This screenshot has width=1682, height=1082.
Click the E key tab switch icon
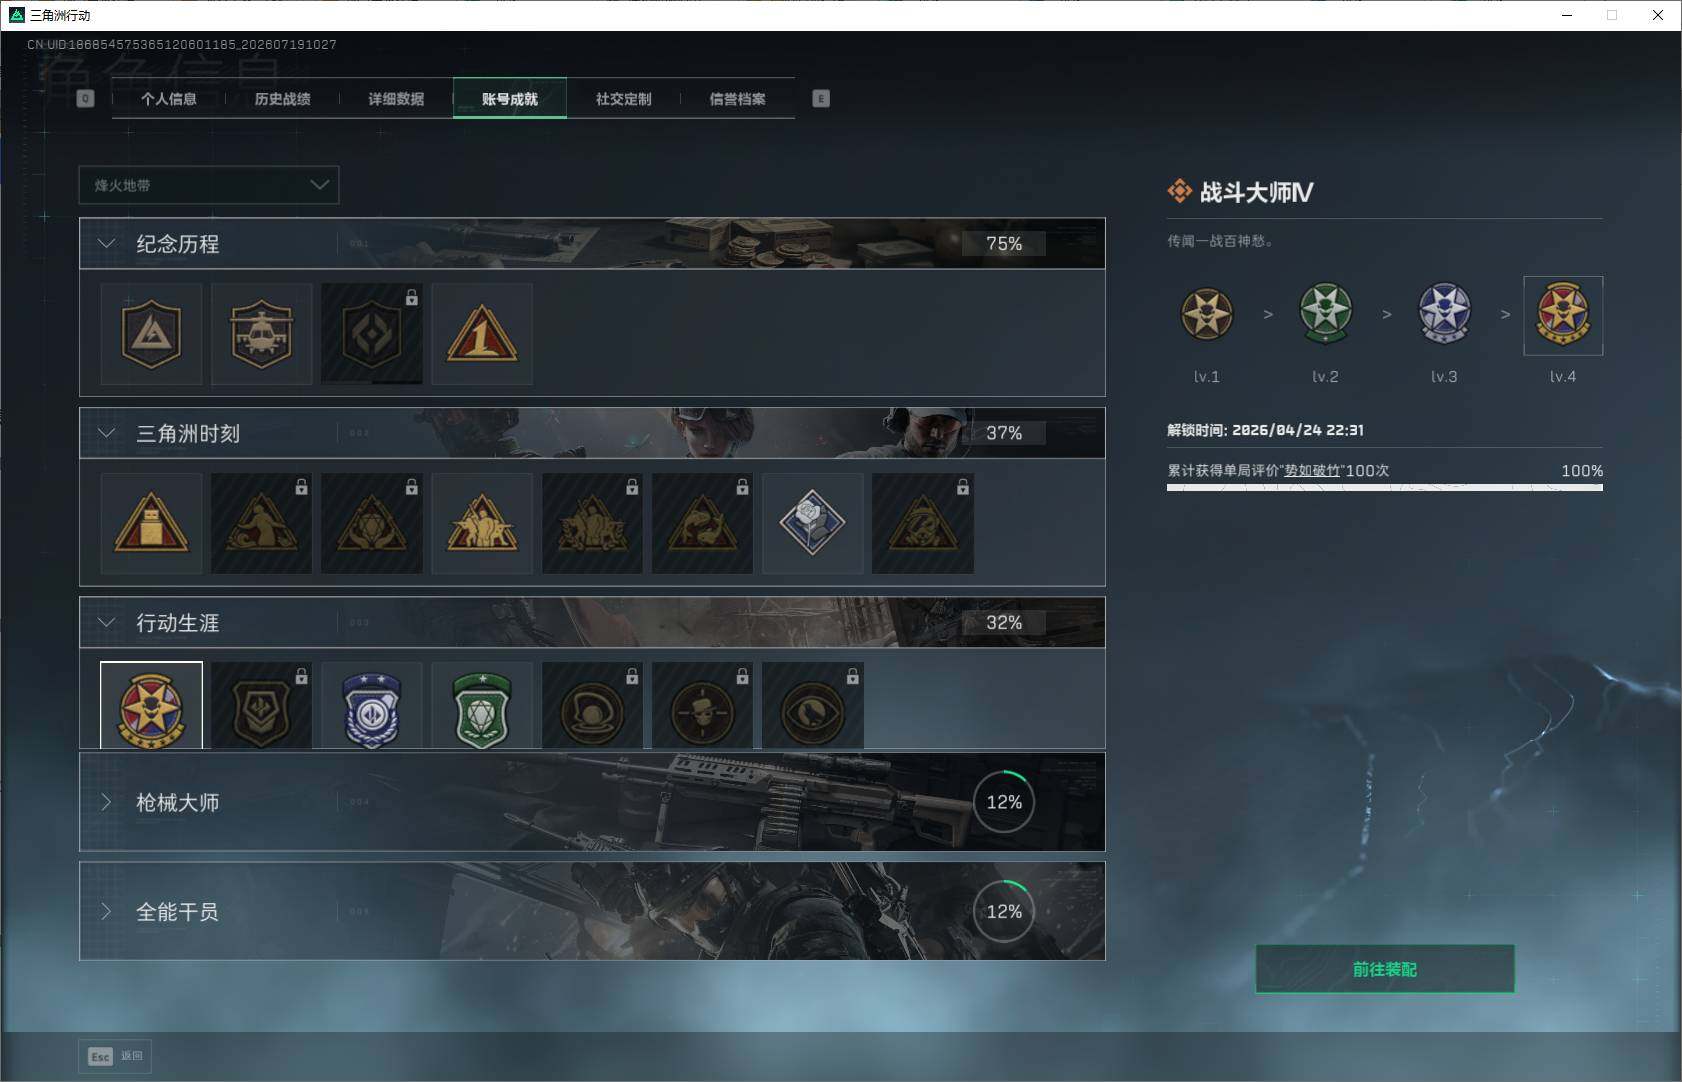821,98
